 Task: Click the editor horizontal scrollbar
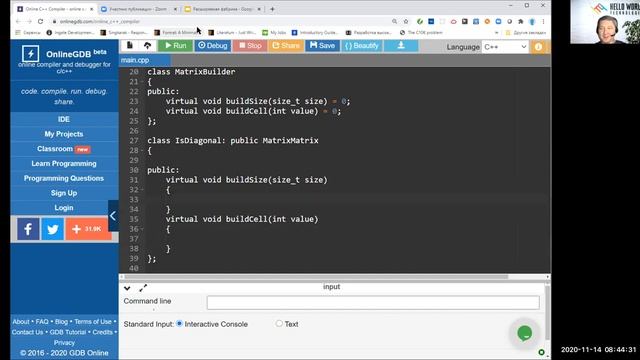[316, 277]
